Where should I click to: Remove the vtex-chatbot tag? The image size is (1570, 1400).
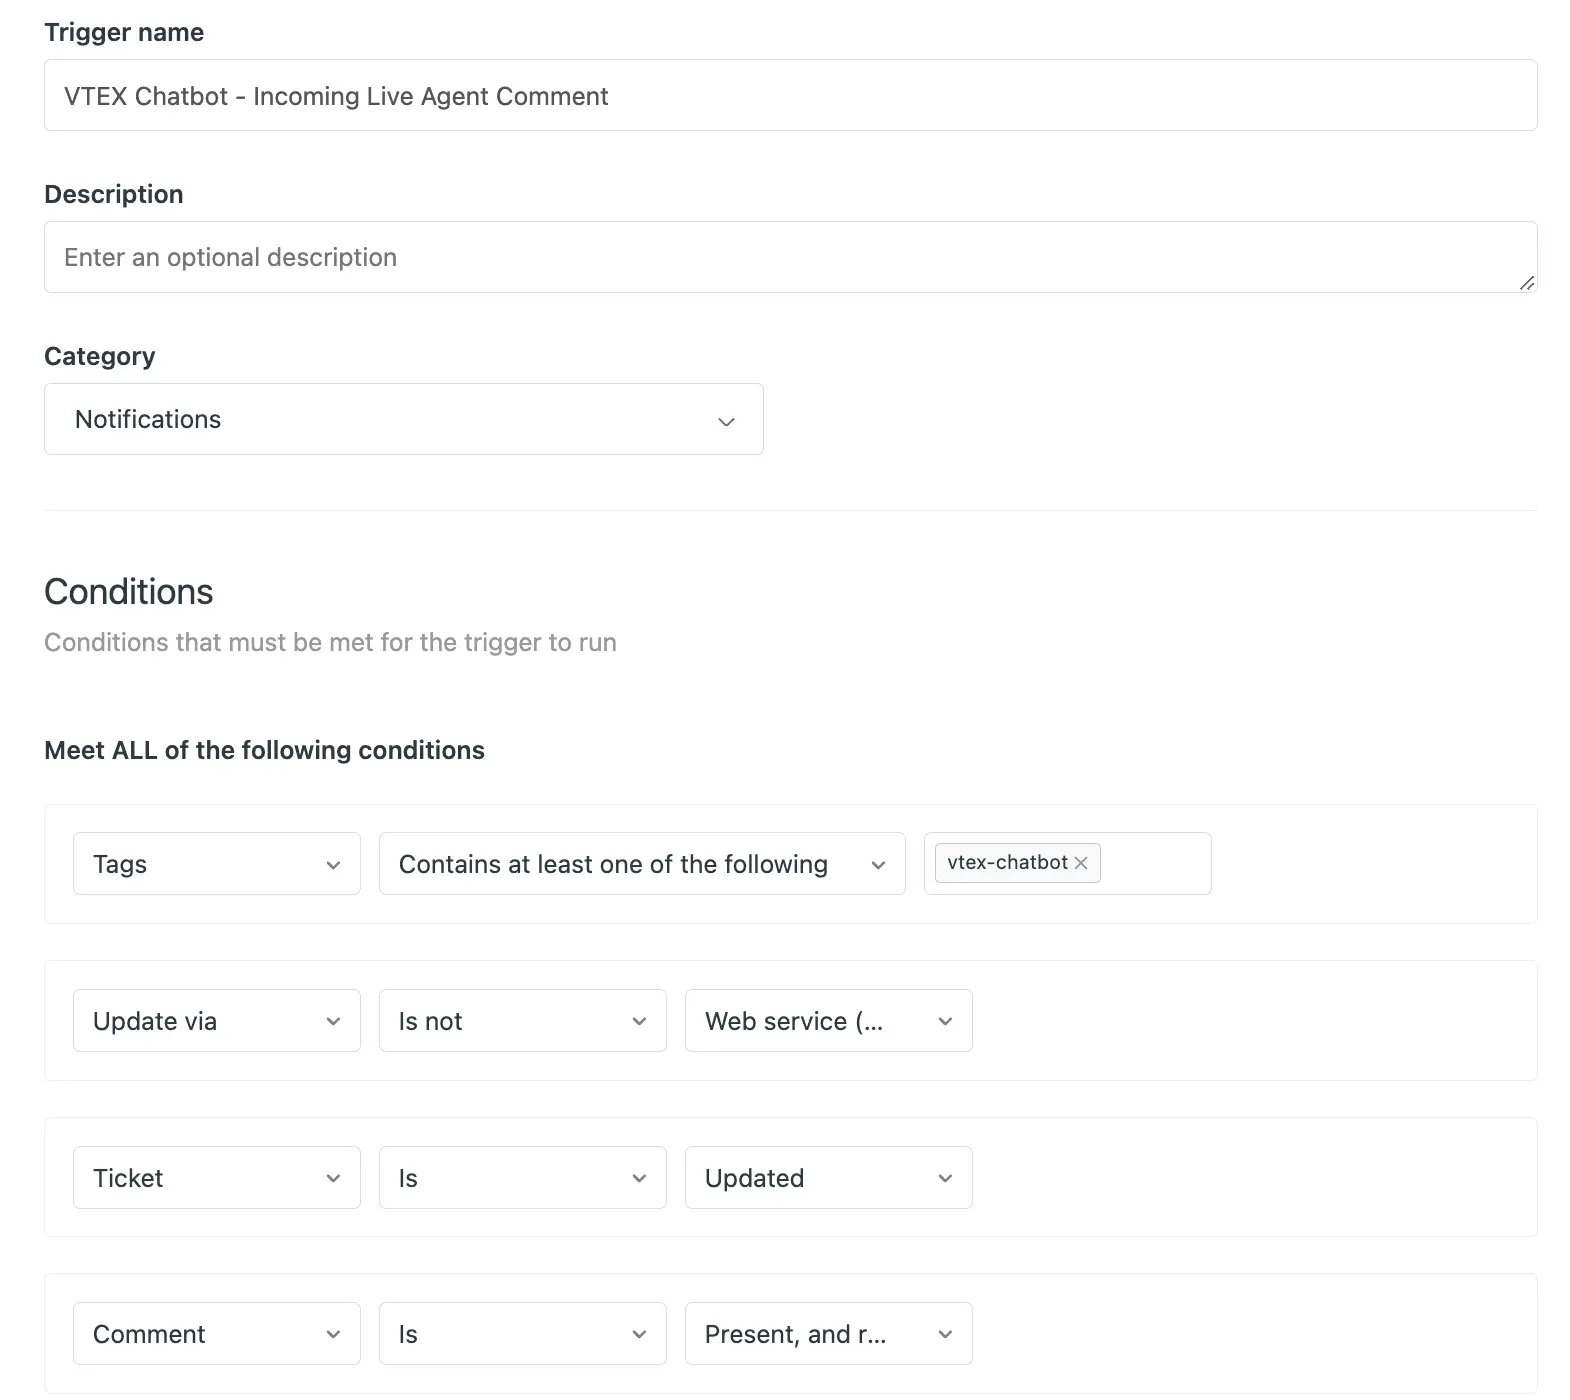click(1081, 863)
